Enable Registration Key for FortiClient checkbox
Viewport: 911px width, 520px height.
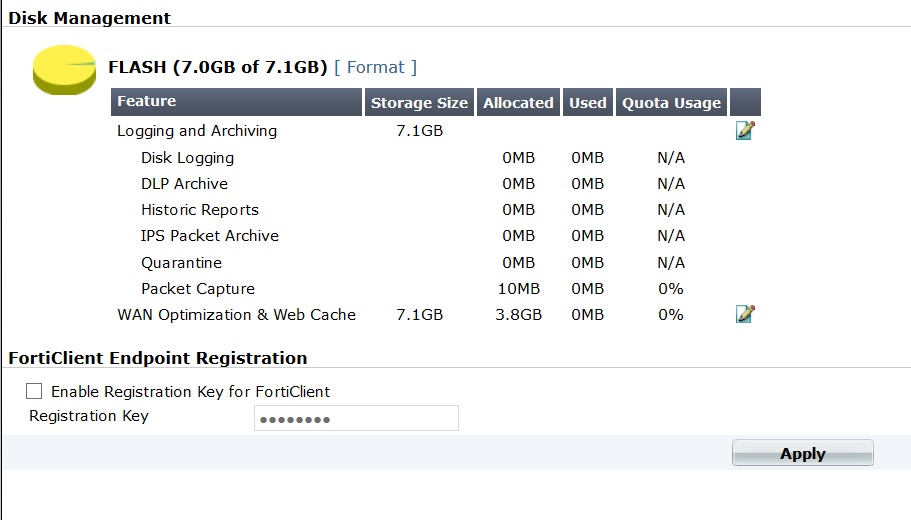coord(34,391)
